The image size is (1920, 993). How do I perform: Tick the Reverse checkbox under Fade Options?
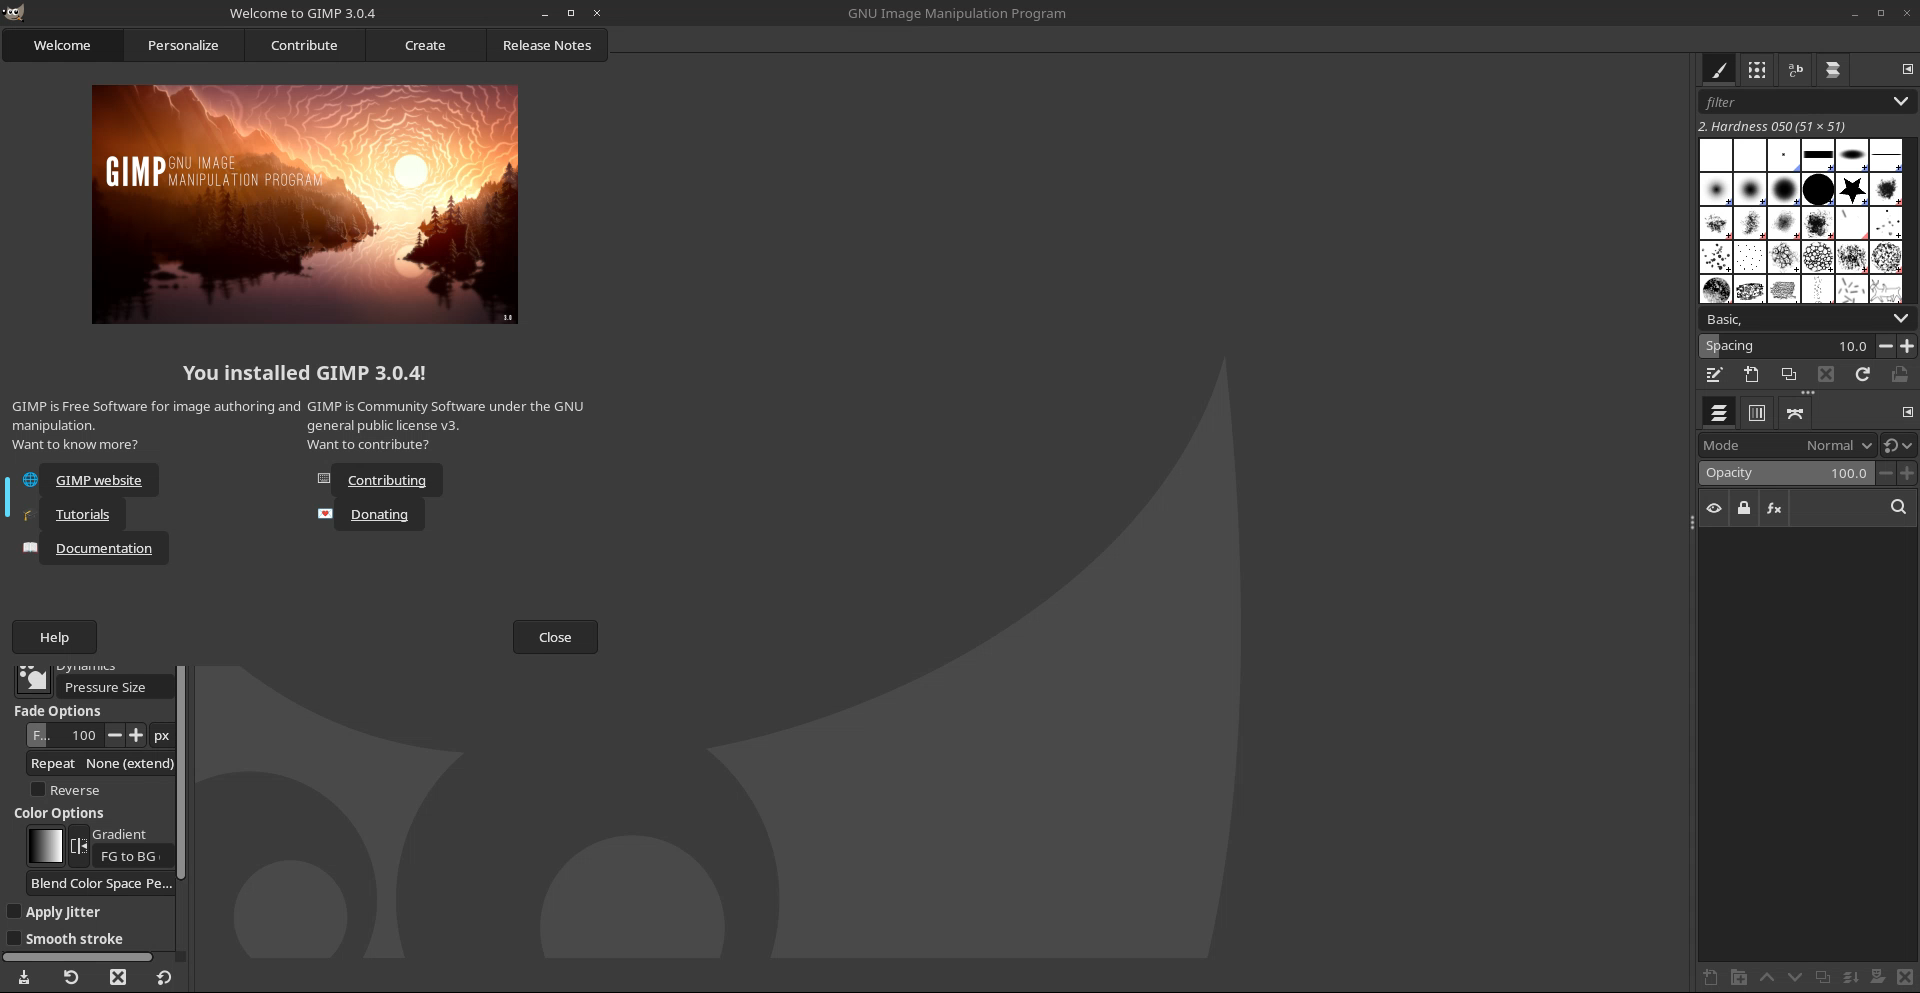point(38,790)
